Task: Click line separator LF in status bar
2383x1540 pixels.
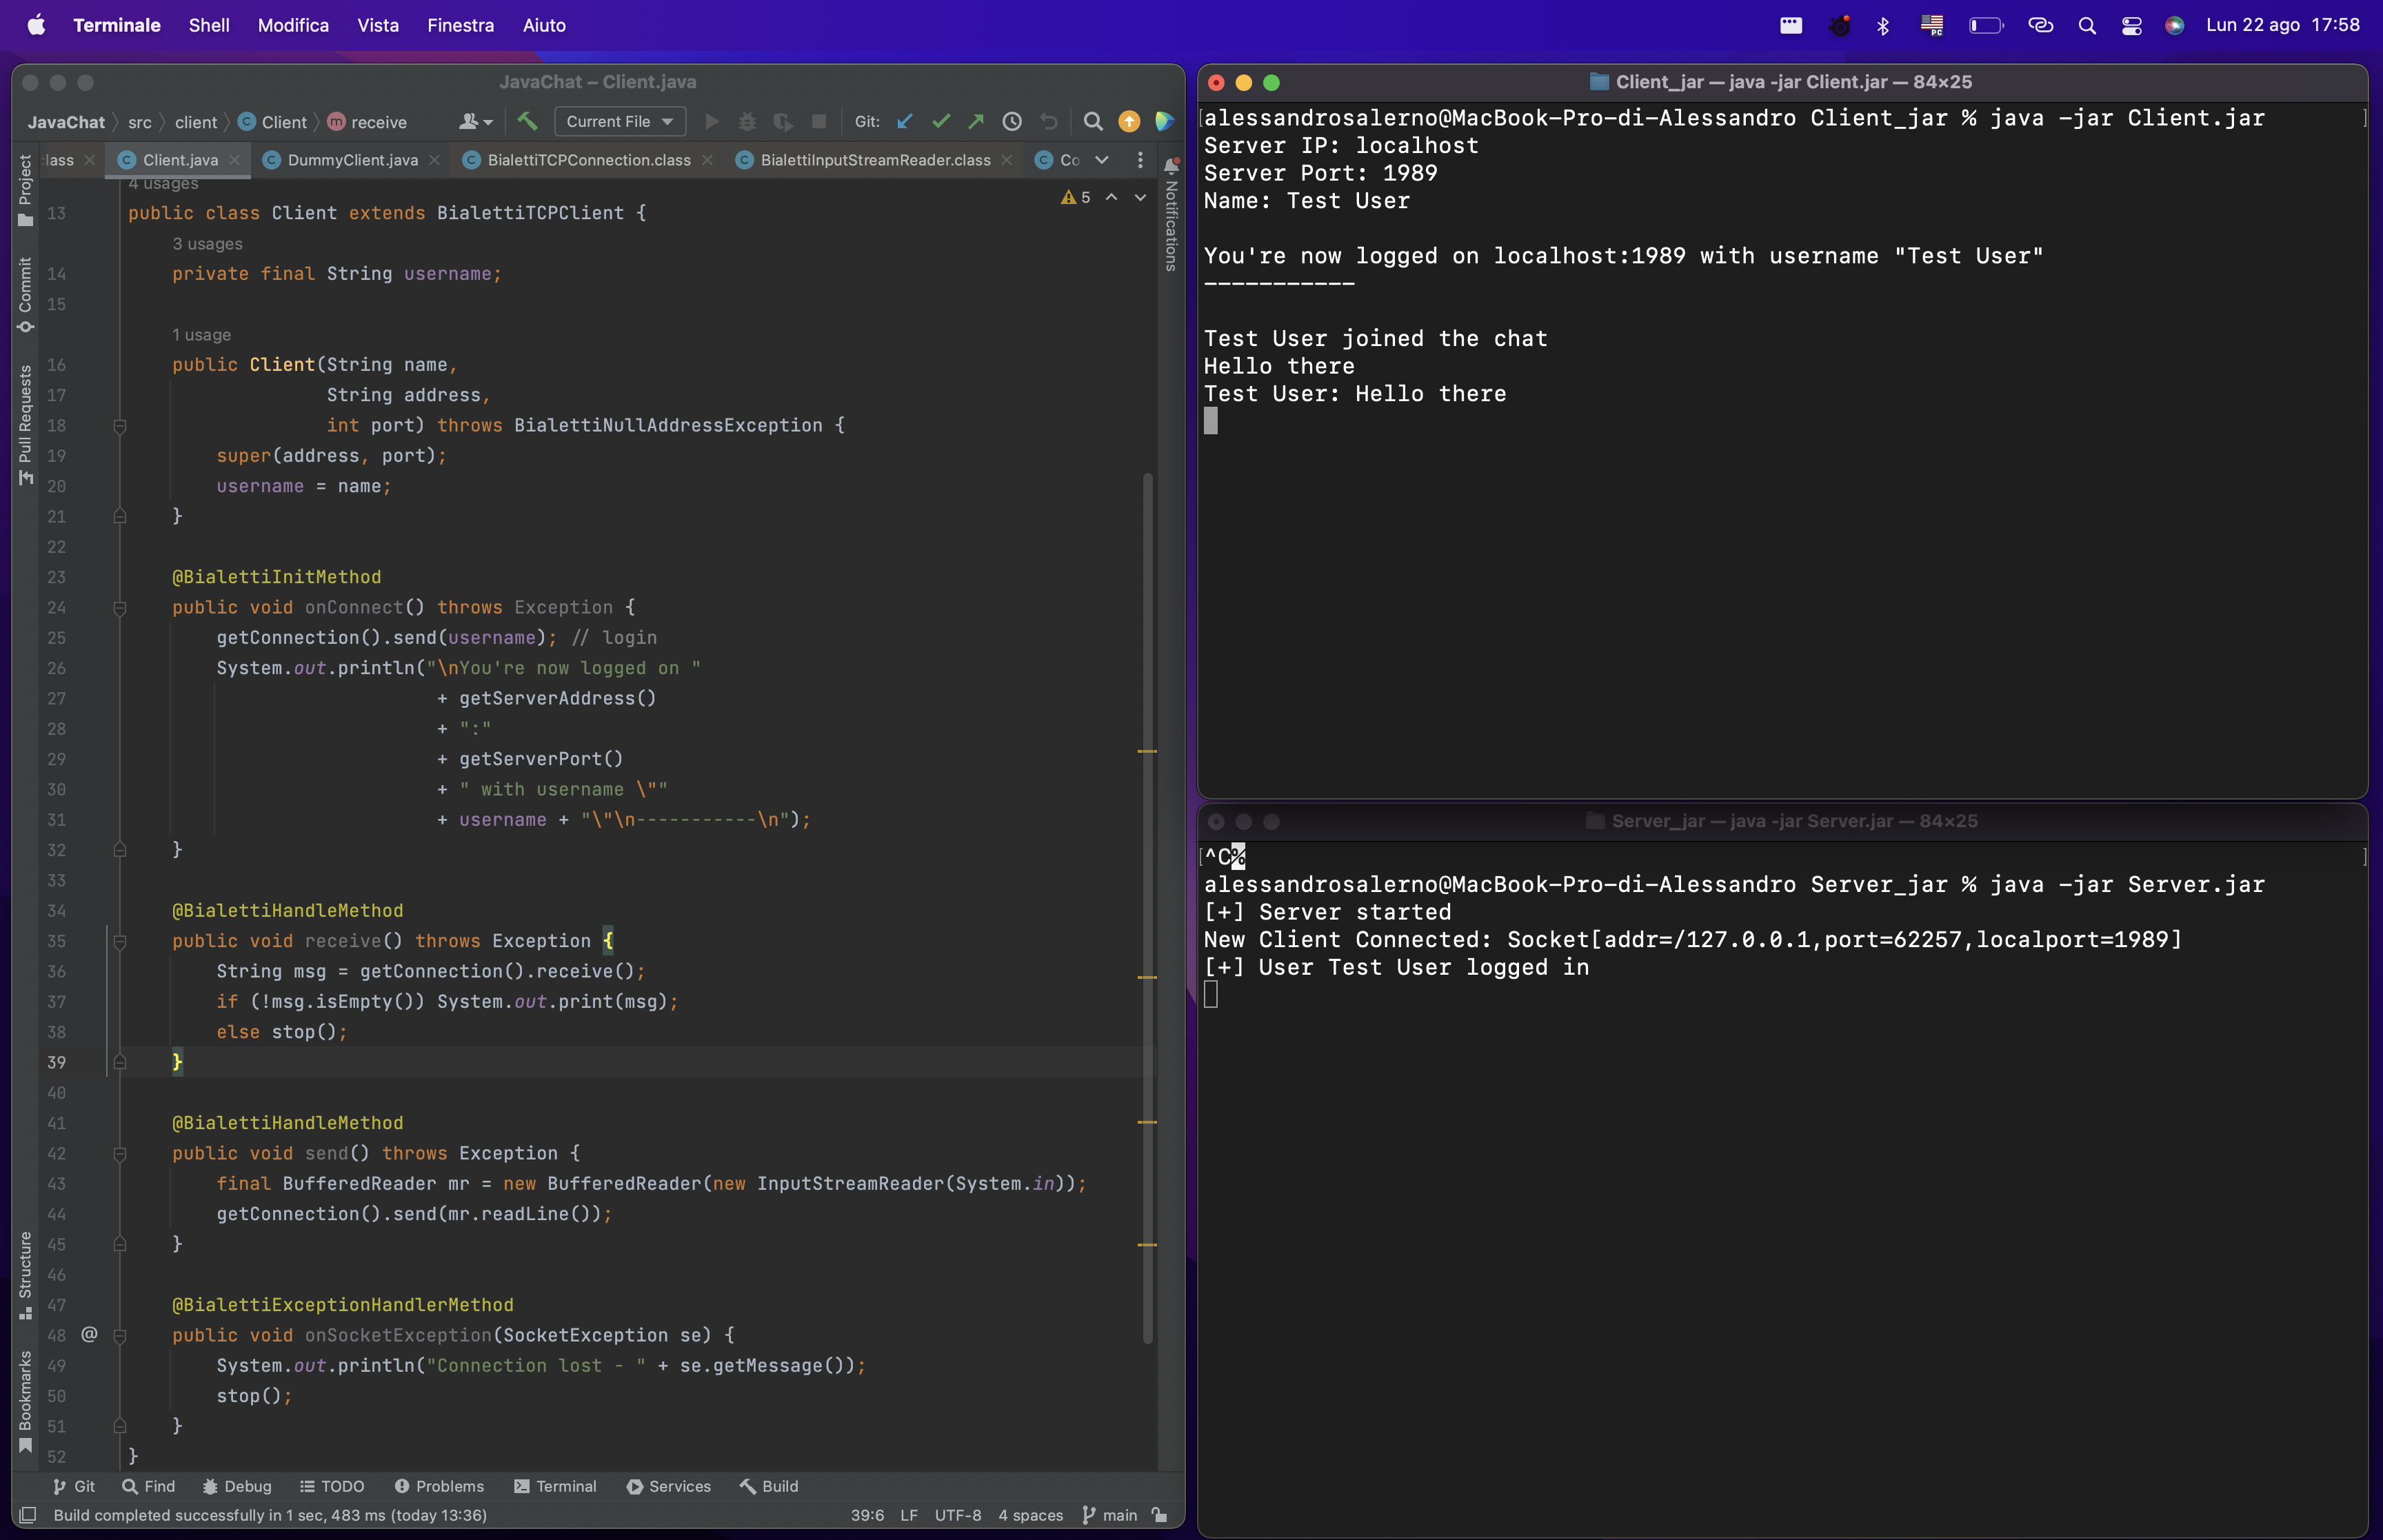Action: [908, 1515]
